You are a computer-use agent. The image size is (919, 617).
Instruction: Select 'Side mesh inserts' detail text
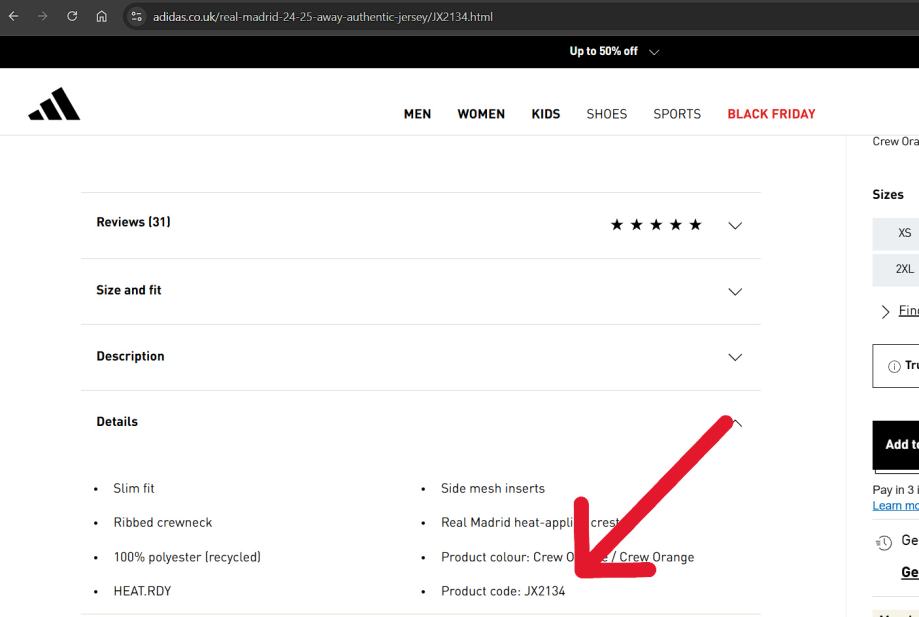pos(493,489)
